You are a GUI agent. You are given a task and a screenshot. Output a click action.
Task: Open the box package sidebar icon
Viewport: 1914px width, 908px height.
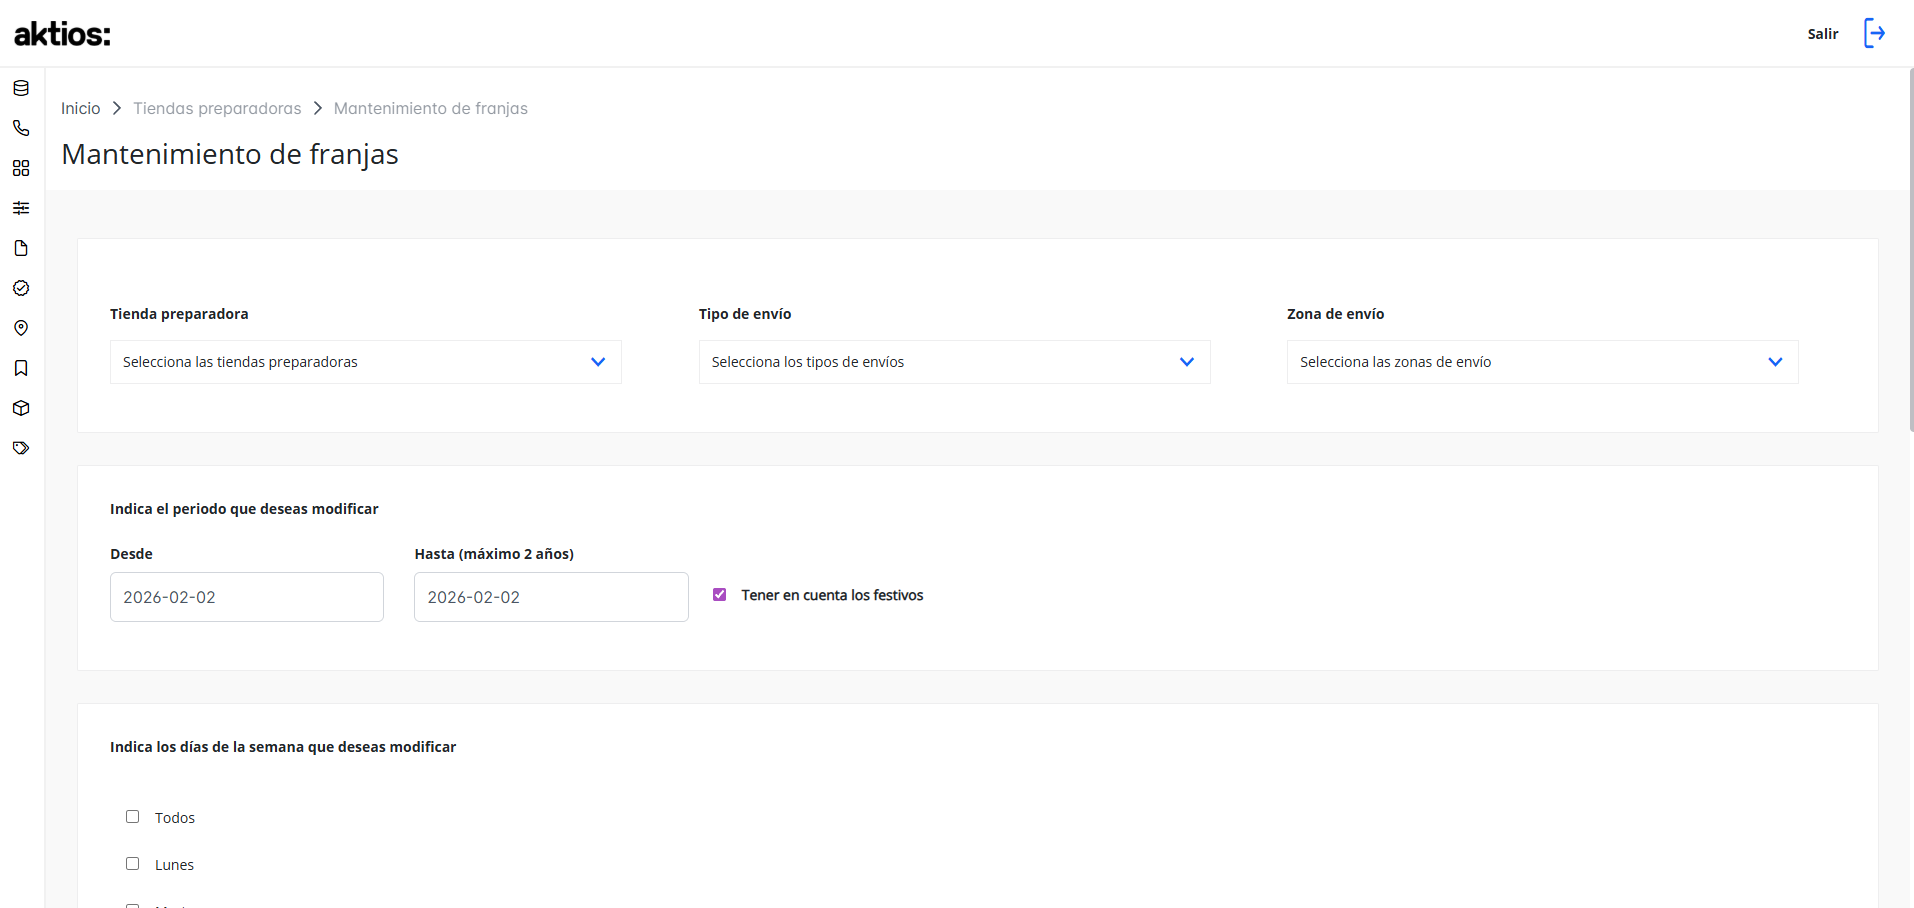click(x=21, y=408)
